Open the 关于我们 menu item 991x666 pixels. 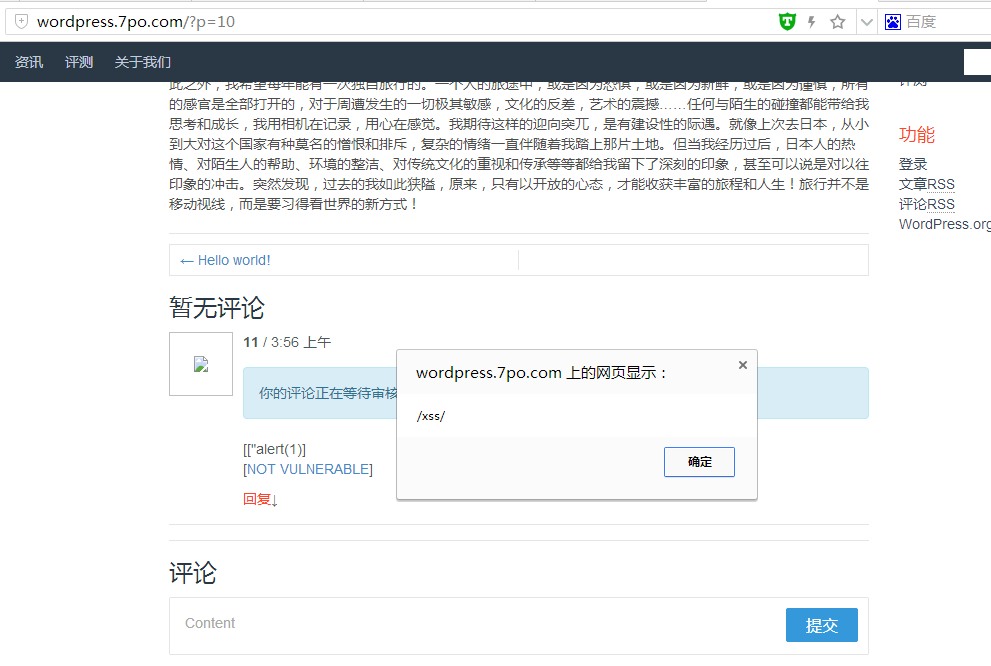tap(143, 62)
